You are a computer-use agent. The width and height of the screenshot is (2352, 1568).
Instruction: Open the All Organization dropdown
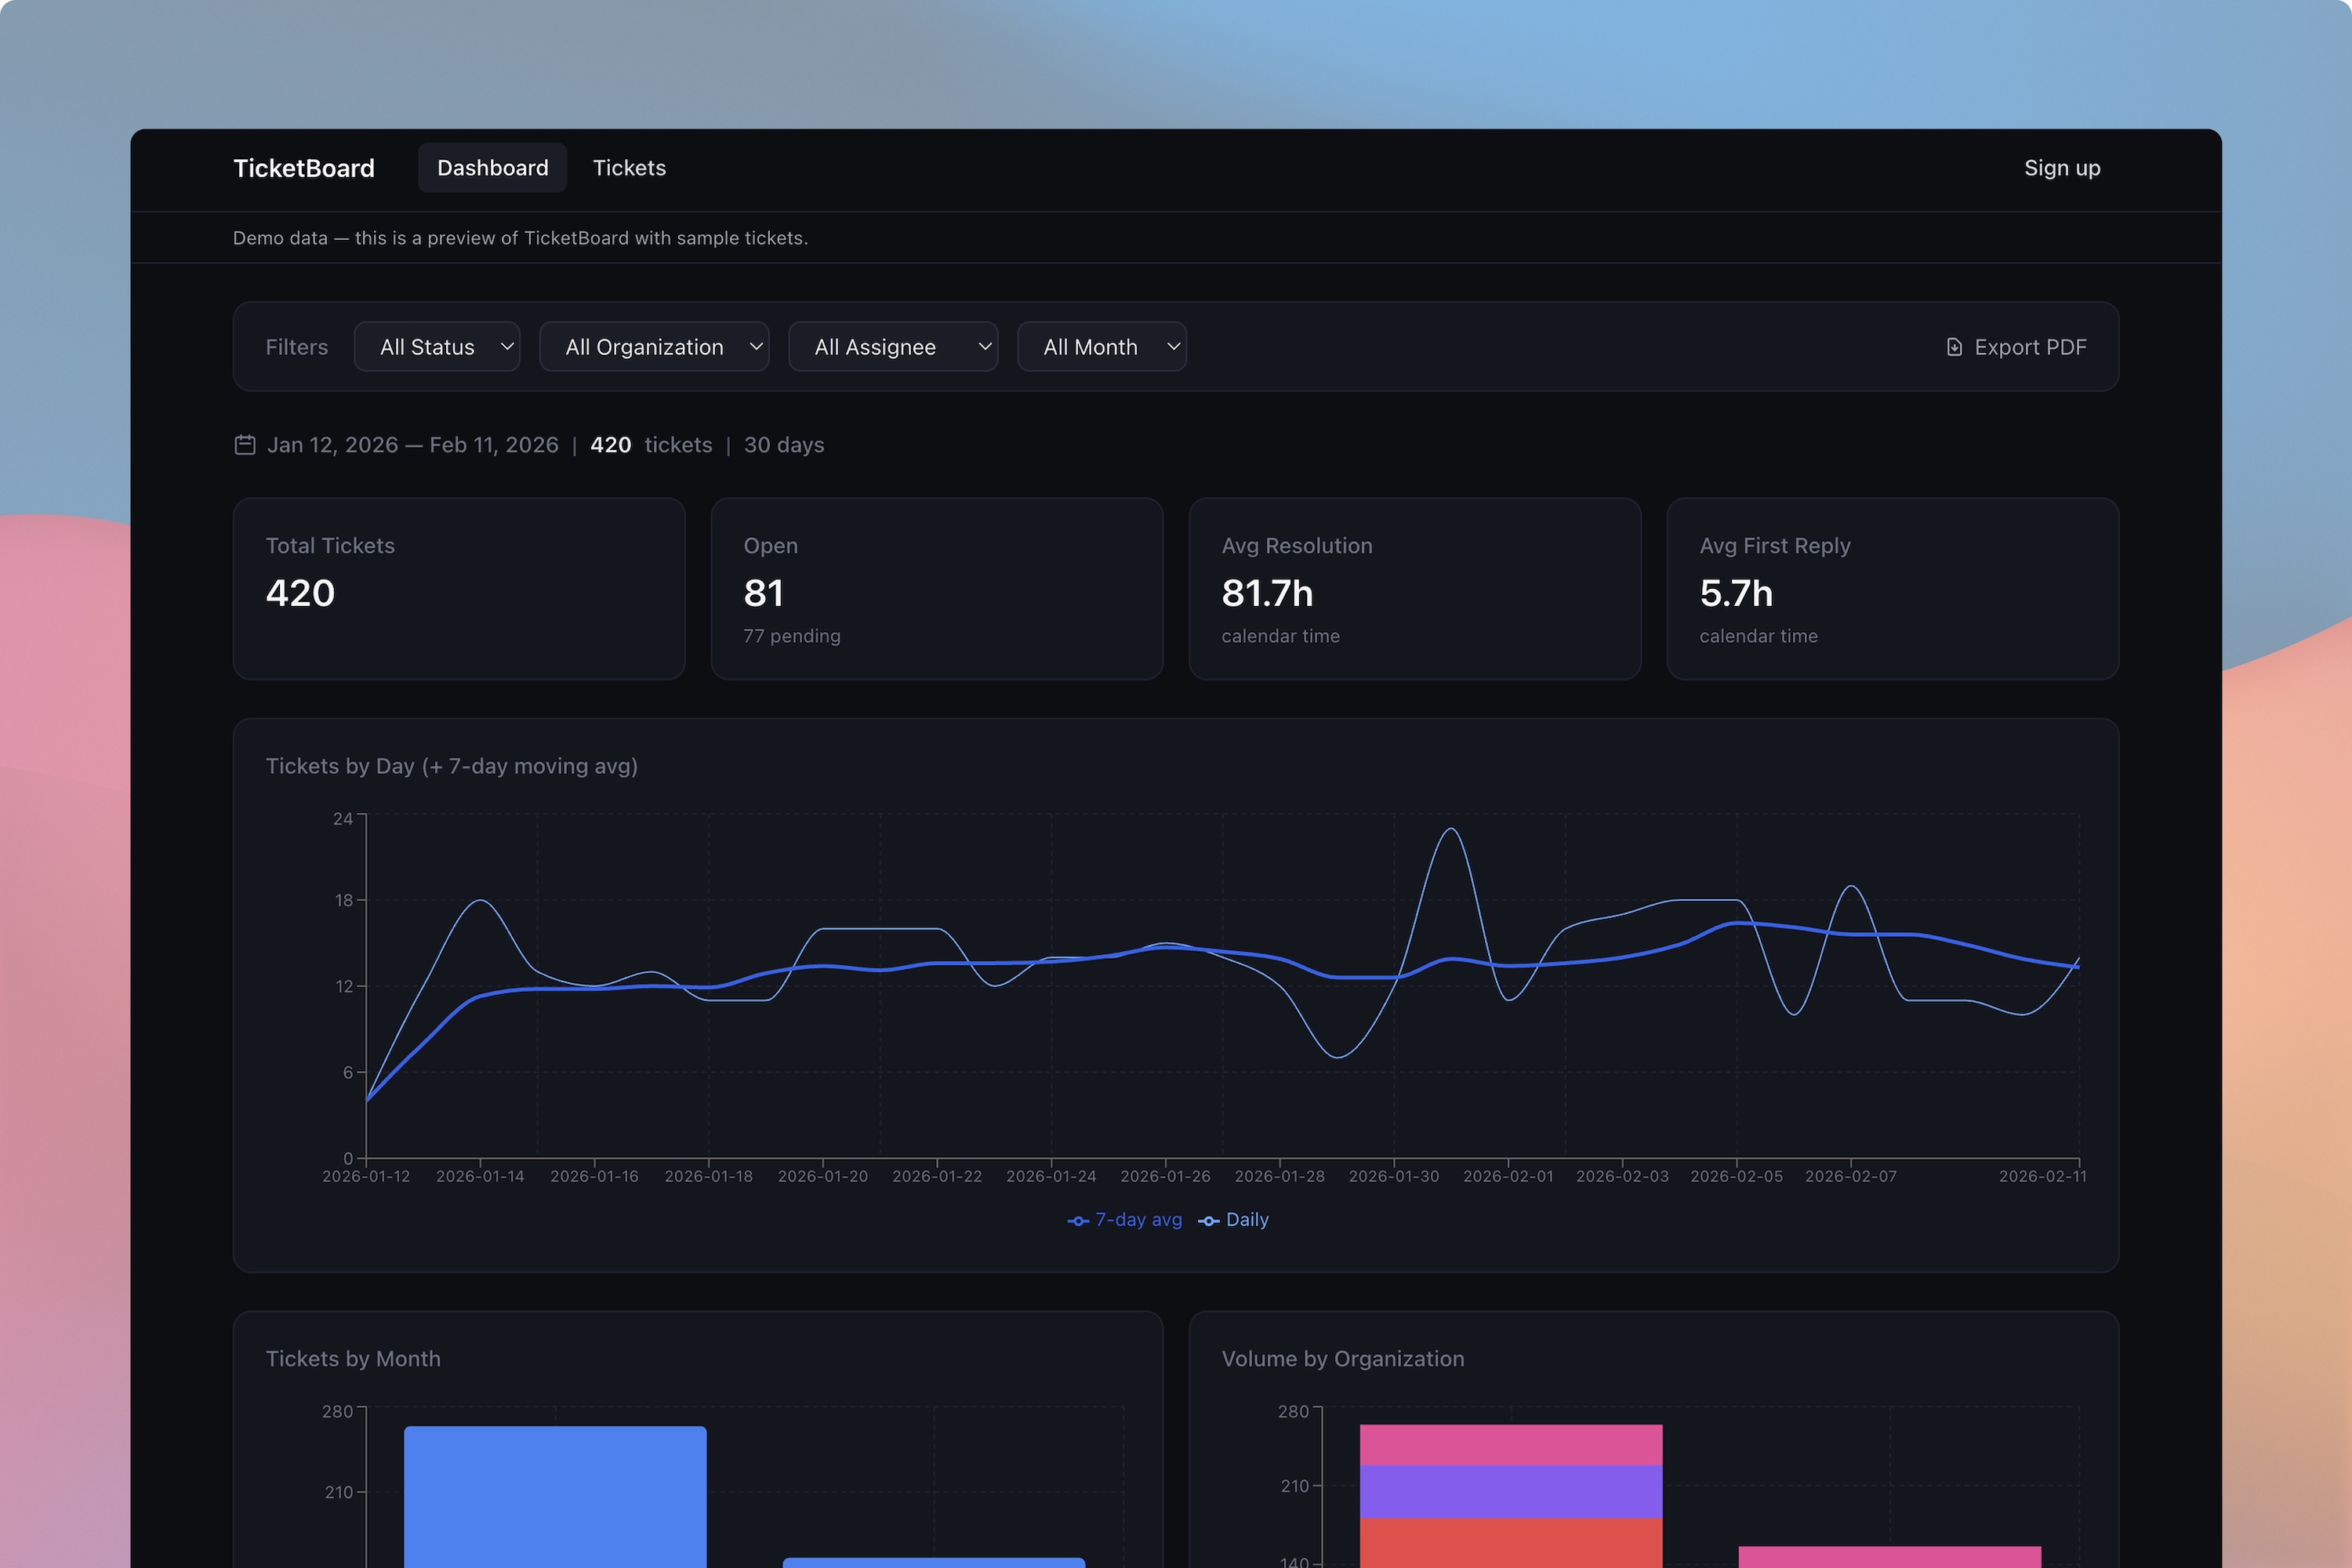[x=654, y=346]
